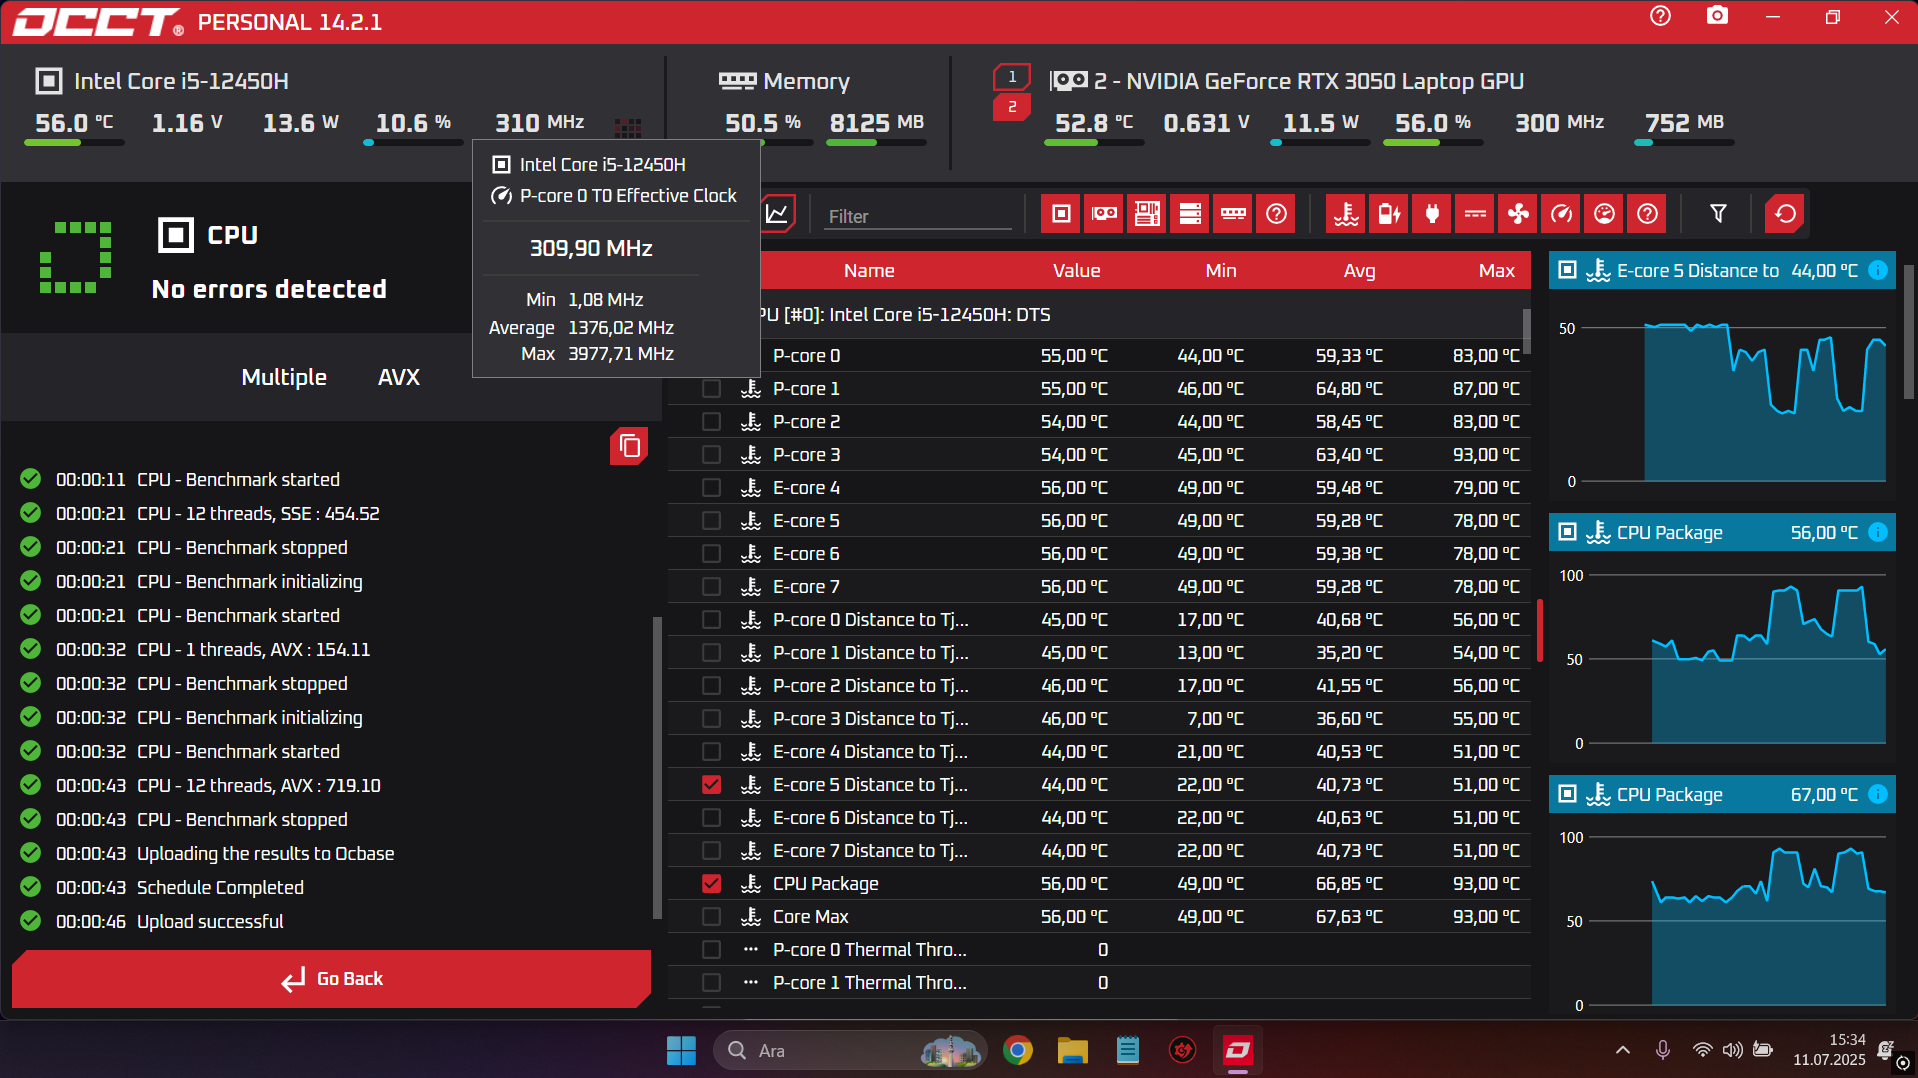Click the '13.6 W' CPU power reading
The height and width of the screenshot is (1078, 1918).
(301, 123)
